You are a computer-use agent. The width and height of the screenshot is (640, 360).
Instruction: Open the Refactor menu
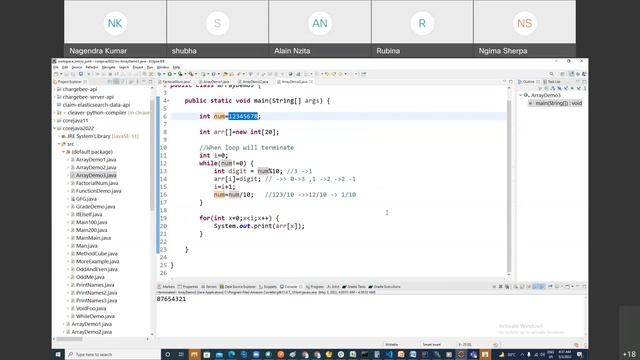click(92, 67)
